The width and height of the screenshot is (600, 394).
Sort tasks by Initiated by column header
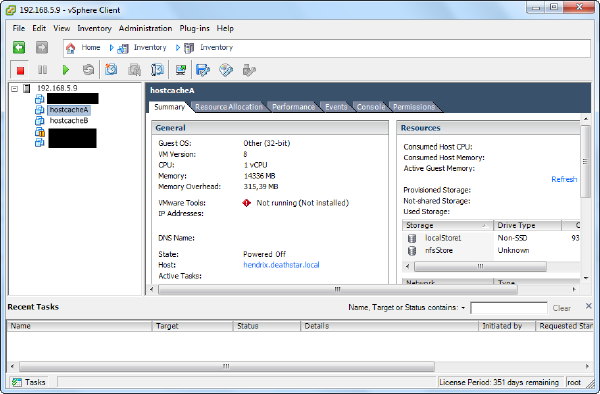point(507,326)
